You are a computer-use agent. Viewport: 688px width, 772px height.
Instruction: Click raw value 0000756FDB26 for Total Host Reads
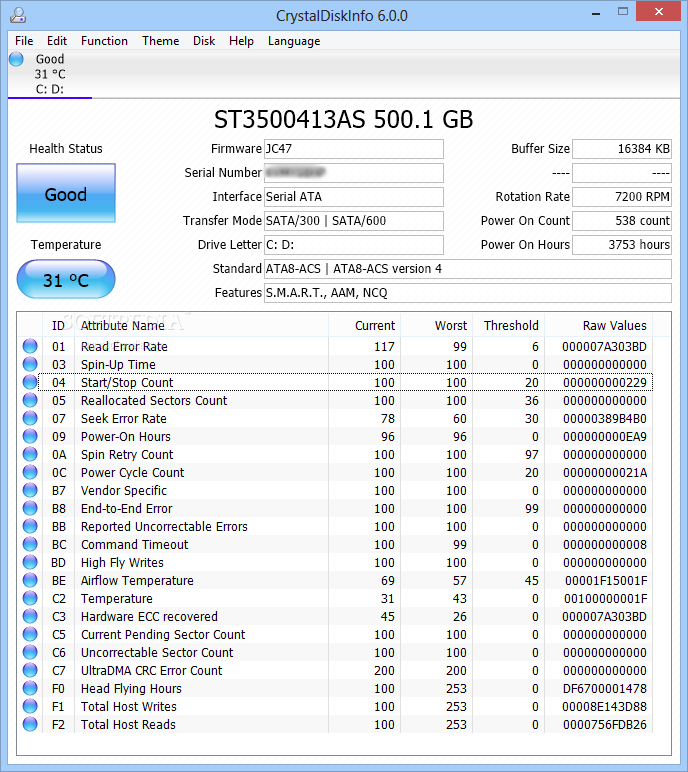tap(605, 725)
